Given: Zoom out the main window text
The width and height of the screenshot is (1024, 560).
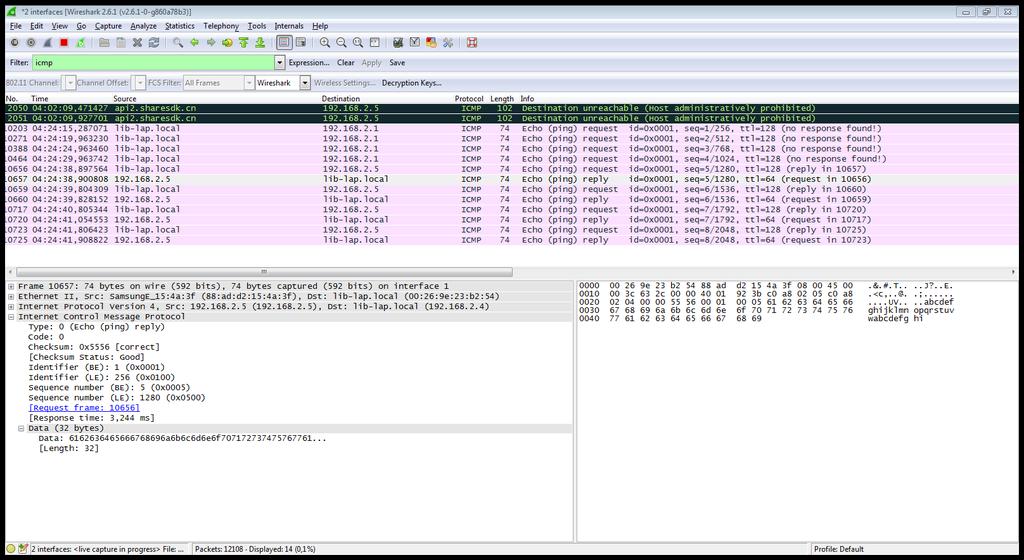Looking at the screenshot, I should tap(341, 42).
